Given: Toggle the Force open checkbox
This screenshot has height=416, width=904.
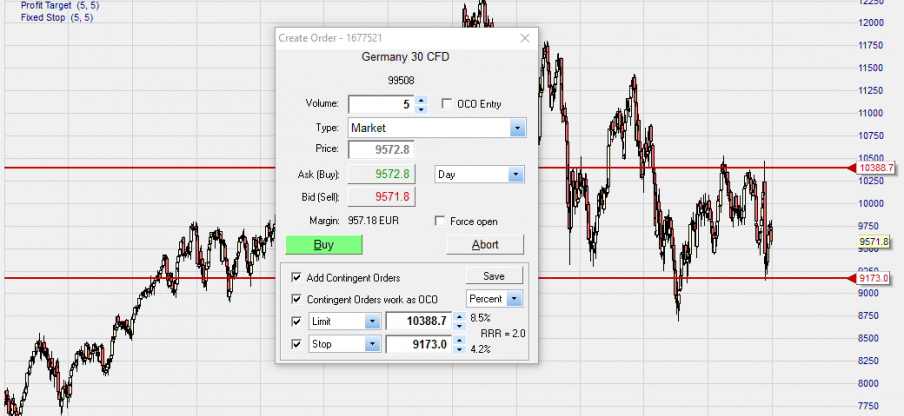Looking at the screenshot, I should [440, 221].
